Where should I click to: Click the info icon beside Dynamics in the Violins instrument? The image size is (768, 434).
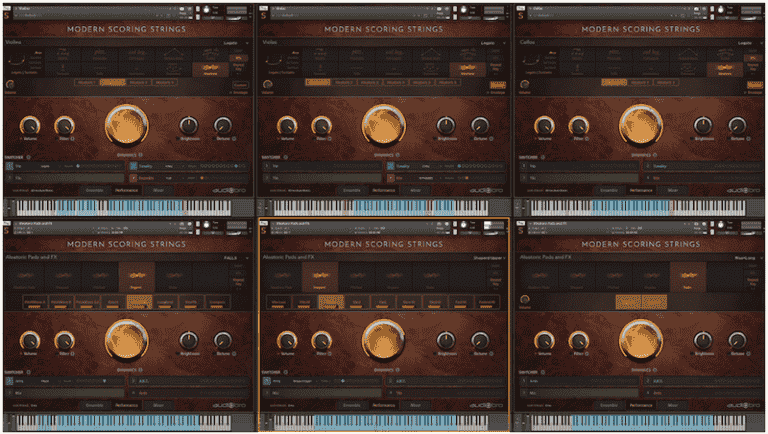tap(141, 155)
